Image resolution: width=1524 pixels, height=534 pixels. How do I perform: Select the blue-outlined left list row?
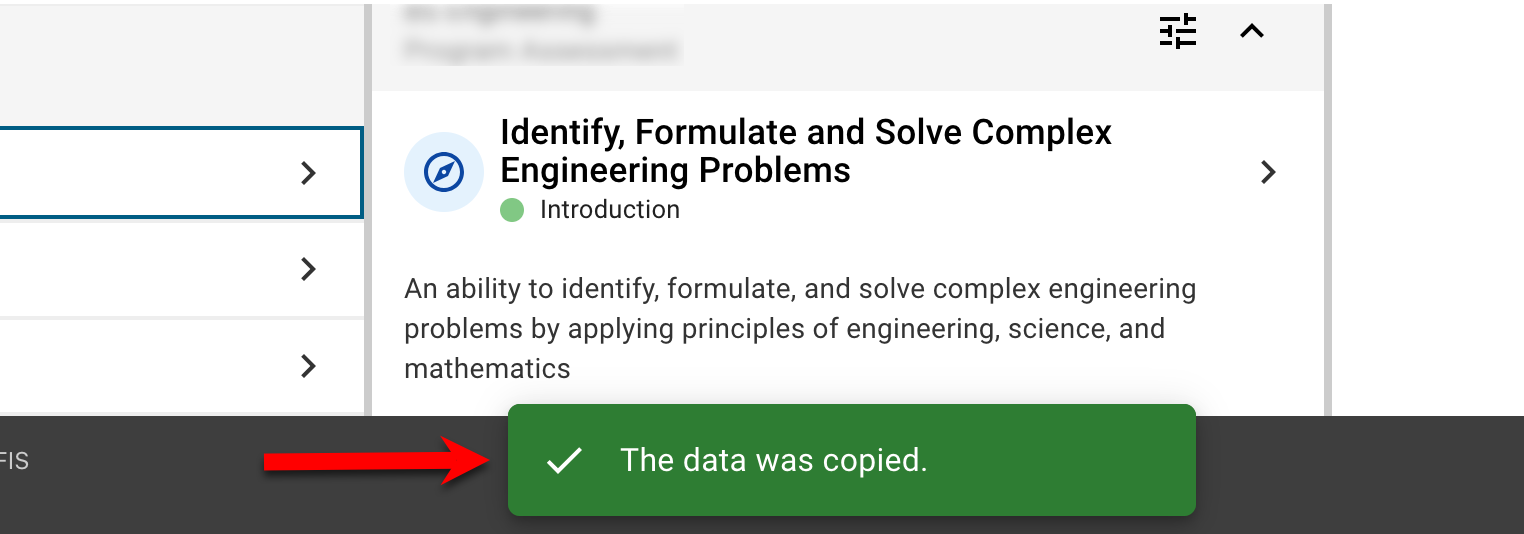150,173
